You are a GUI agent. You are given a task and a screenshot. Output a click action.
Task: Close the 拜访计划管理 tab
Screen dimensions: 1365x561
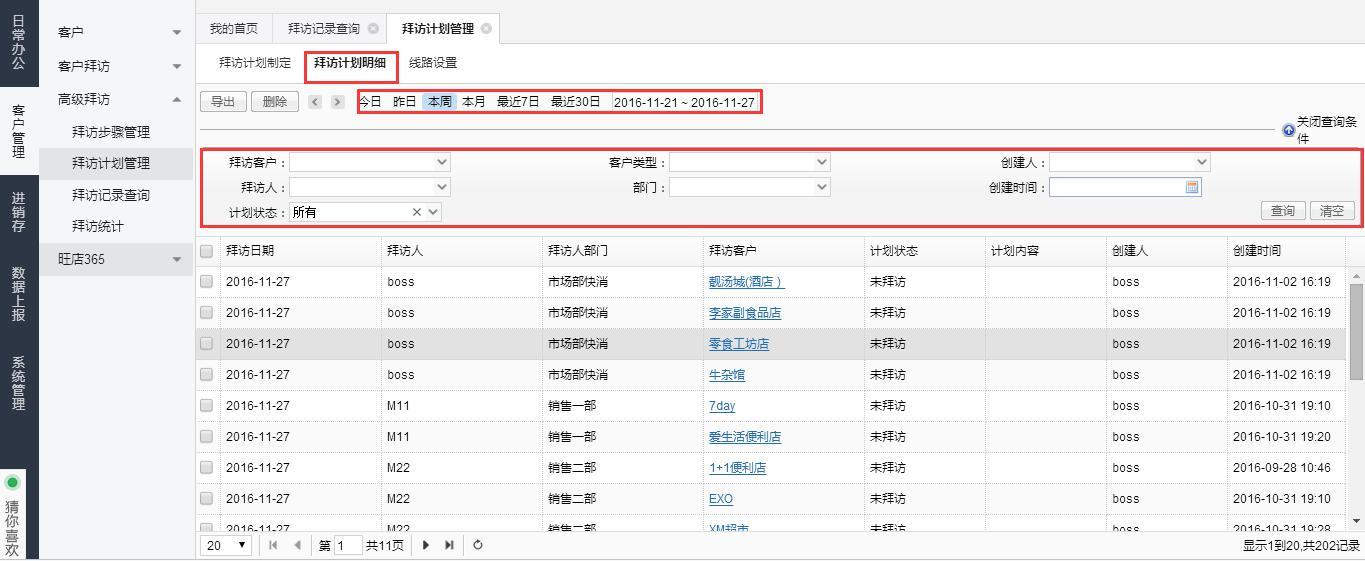point(486,29)
